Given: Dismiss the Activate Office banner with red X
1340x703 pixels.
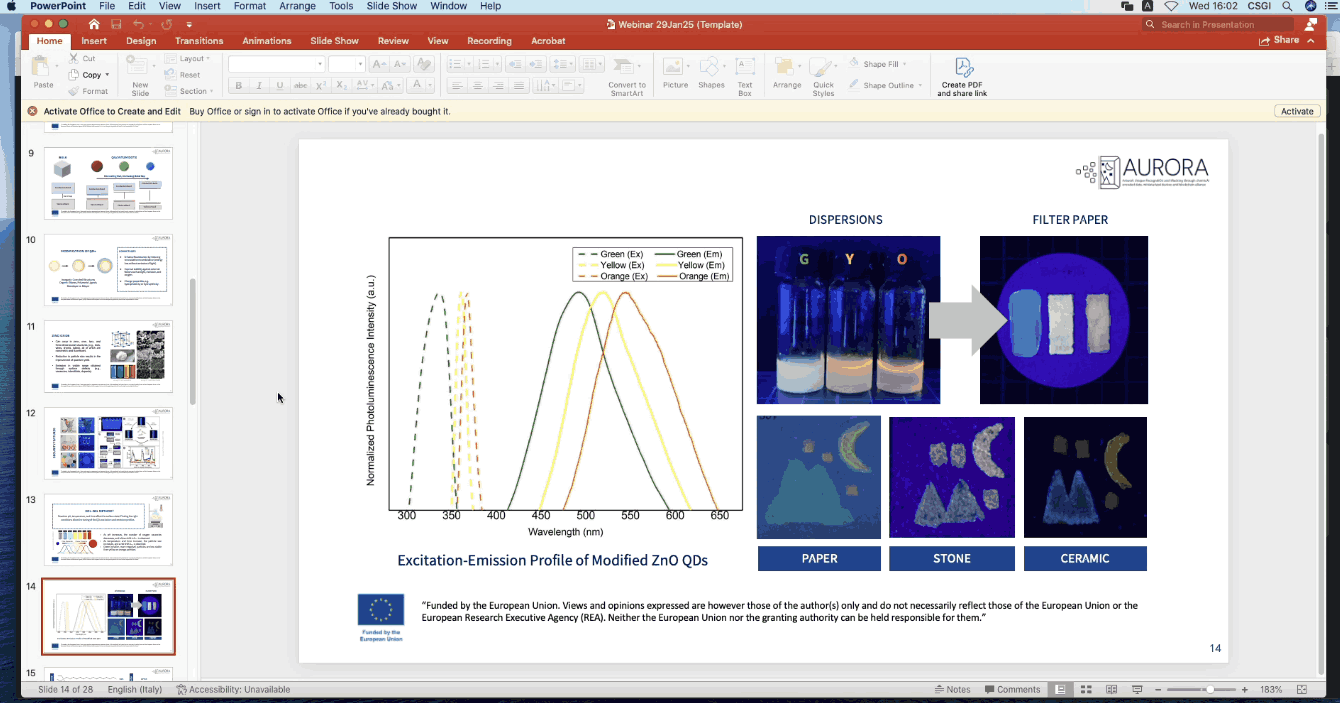Looking at the screenshot, I should (x=33, y=111).
